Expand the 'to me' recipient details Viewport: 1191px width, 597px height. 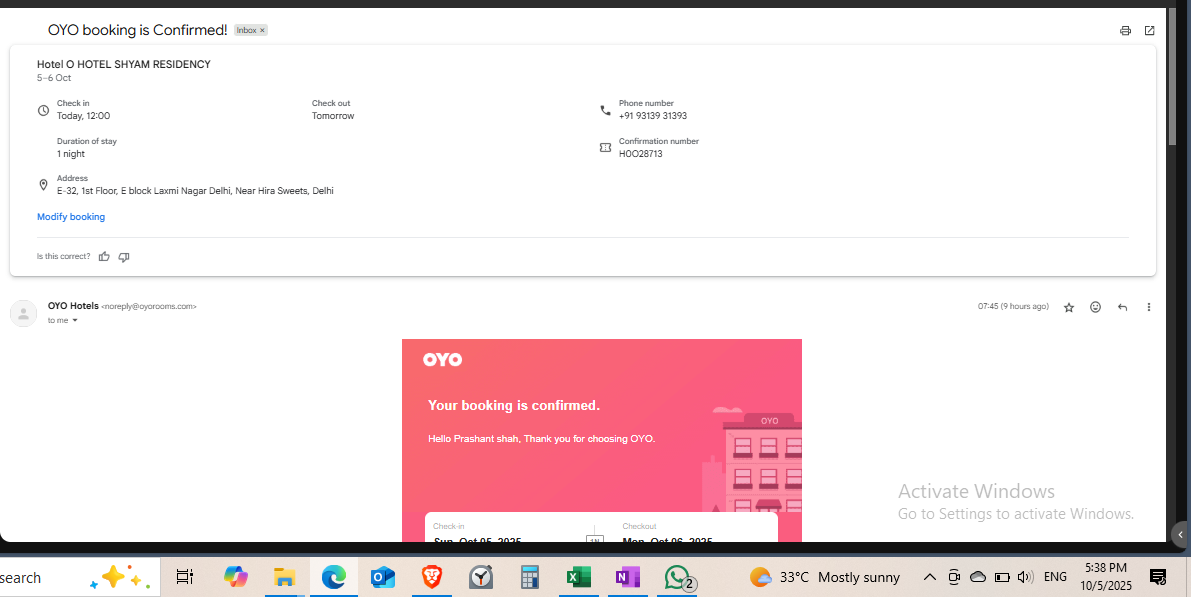pyautogui.click(x=75, y=321)
